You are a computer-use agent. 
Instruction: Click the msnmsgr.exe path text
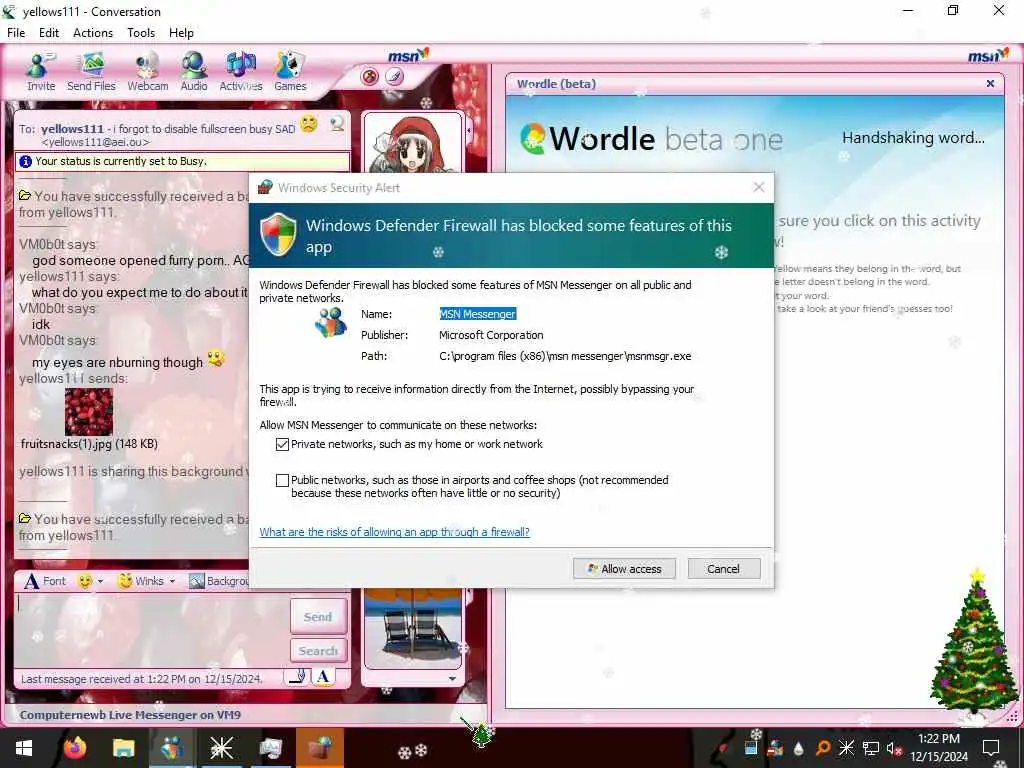click(566, 357)
